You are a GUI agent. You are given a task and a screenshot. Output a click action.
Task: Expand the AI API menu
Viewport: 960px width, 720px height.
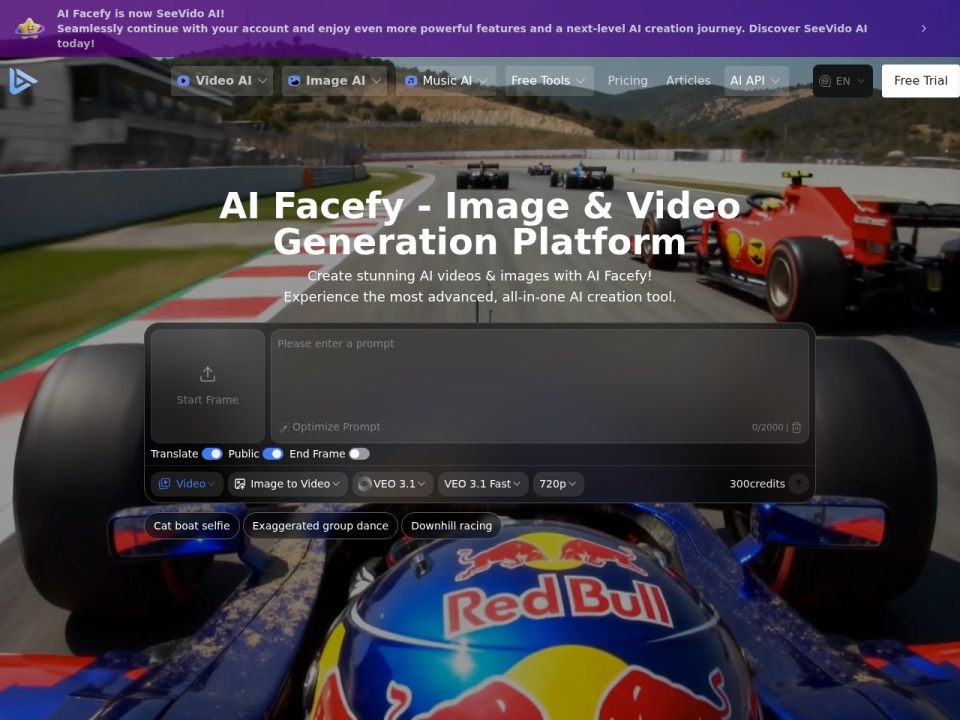[x=756, y=81]
